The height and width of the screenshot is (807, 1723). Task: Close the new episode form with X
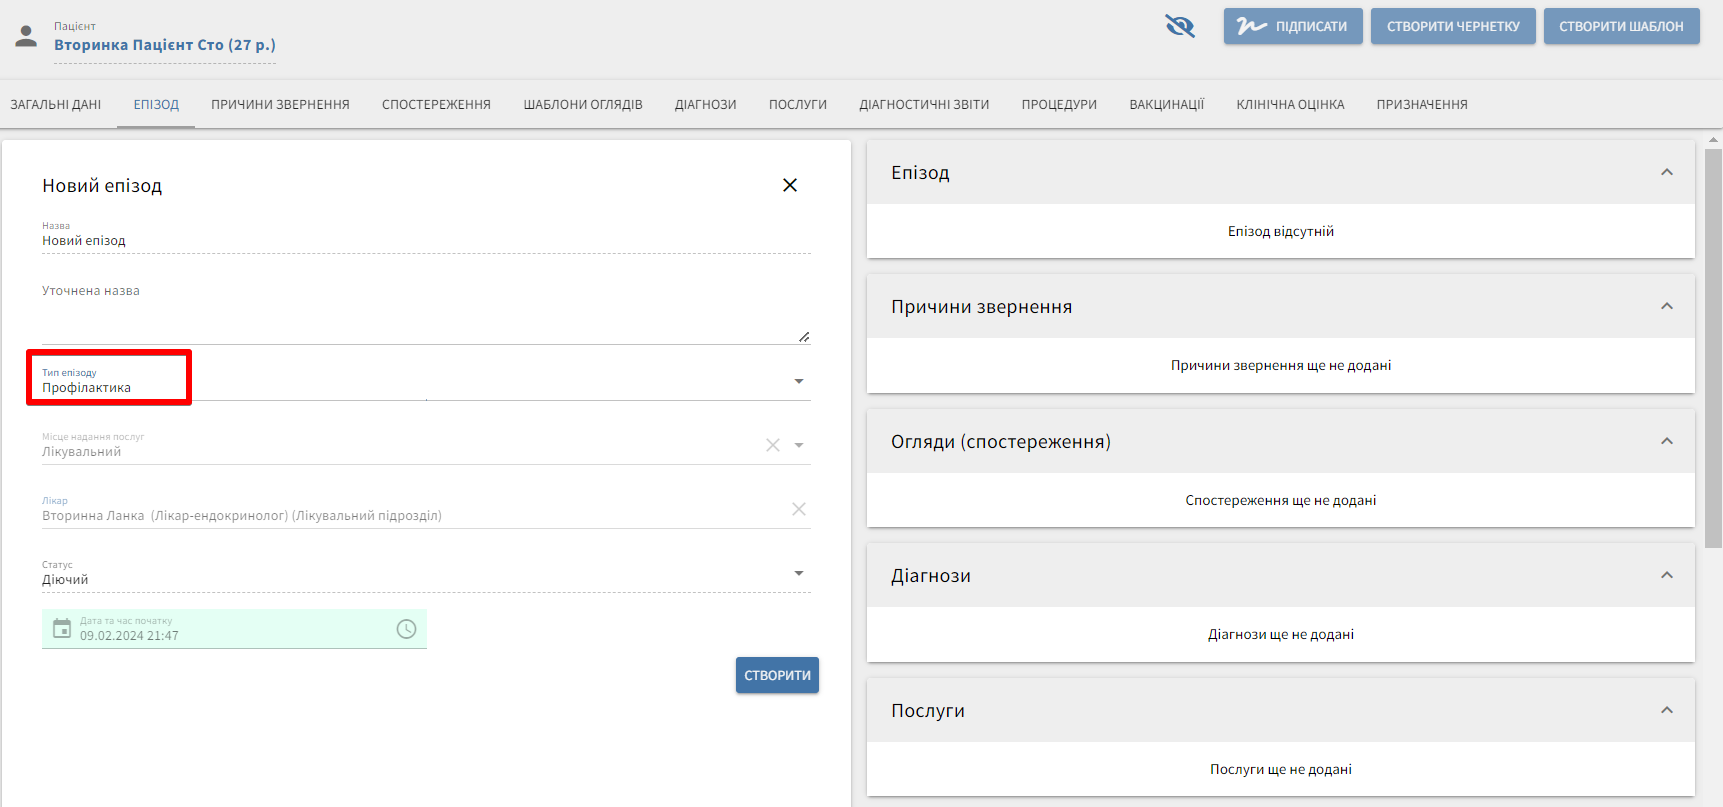click(789, 185)
